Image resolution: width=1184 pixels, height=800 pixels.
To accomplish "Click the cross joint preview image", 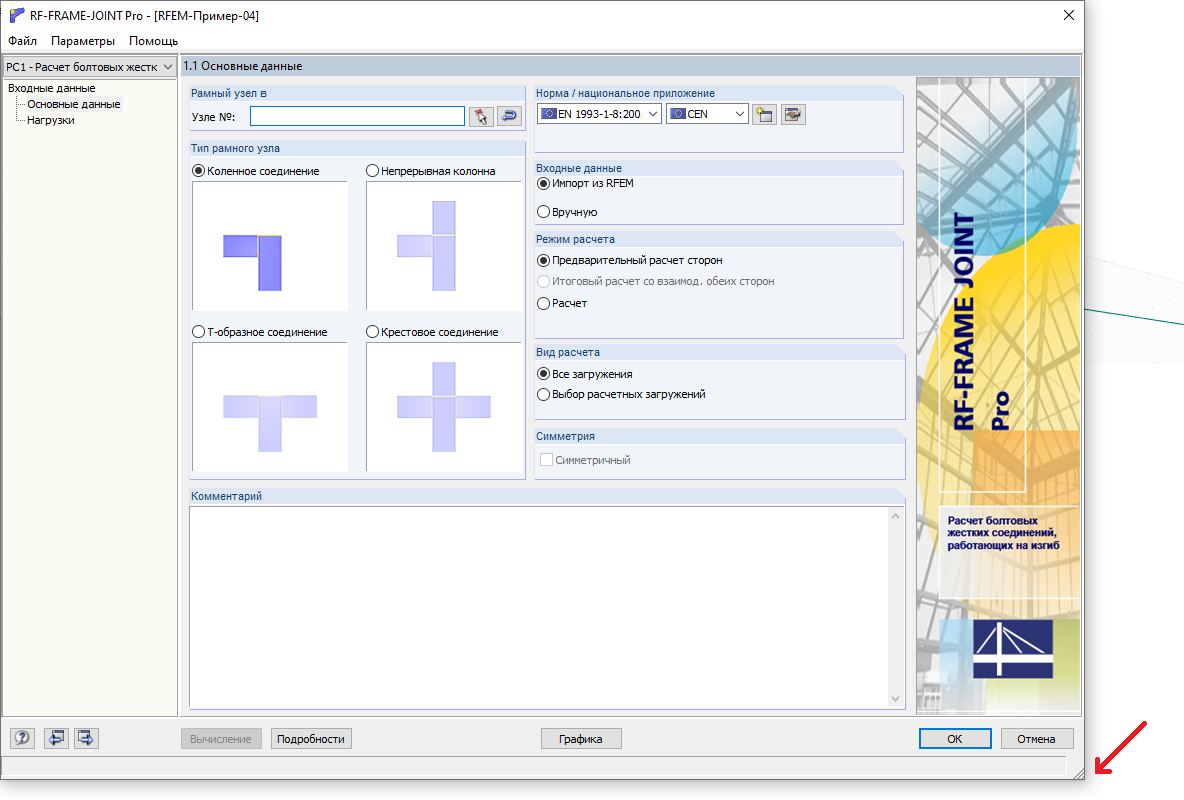I will point(444,407).
